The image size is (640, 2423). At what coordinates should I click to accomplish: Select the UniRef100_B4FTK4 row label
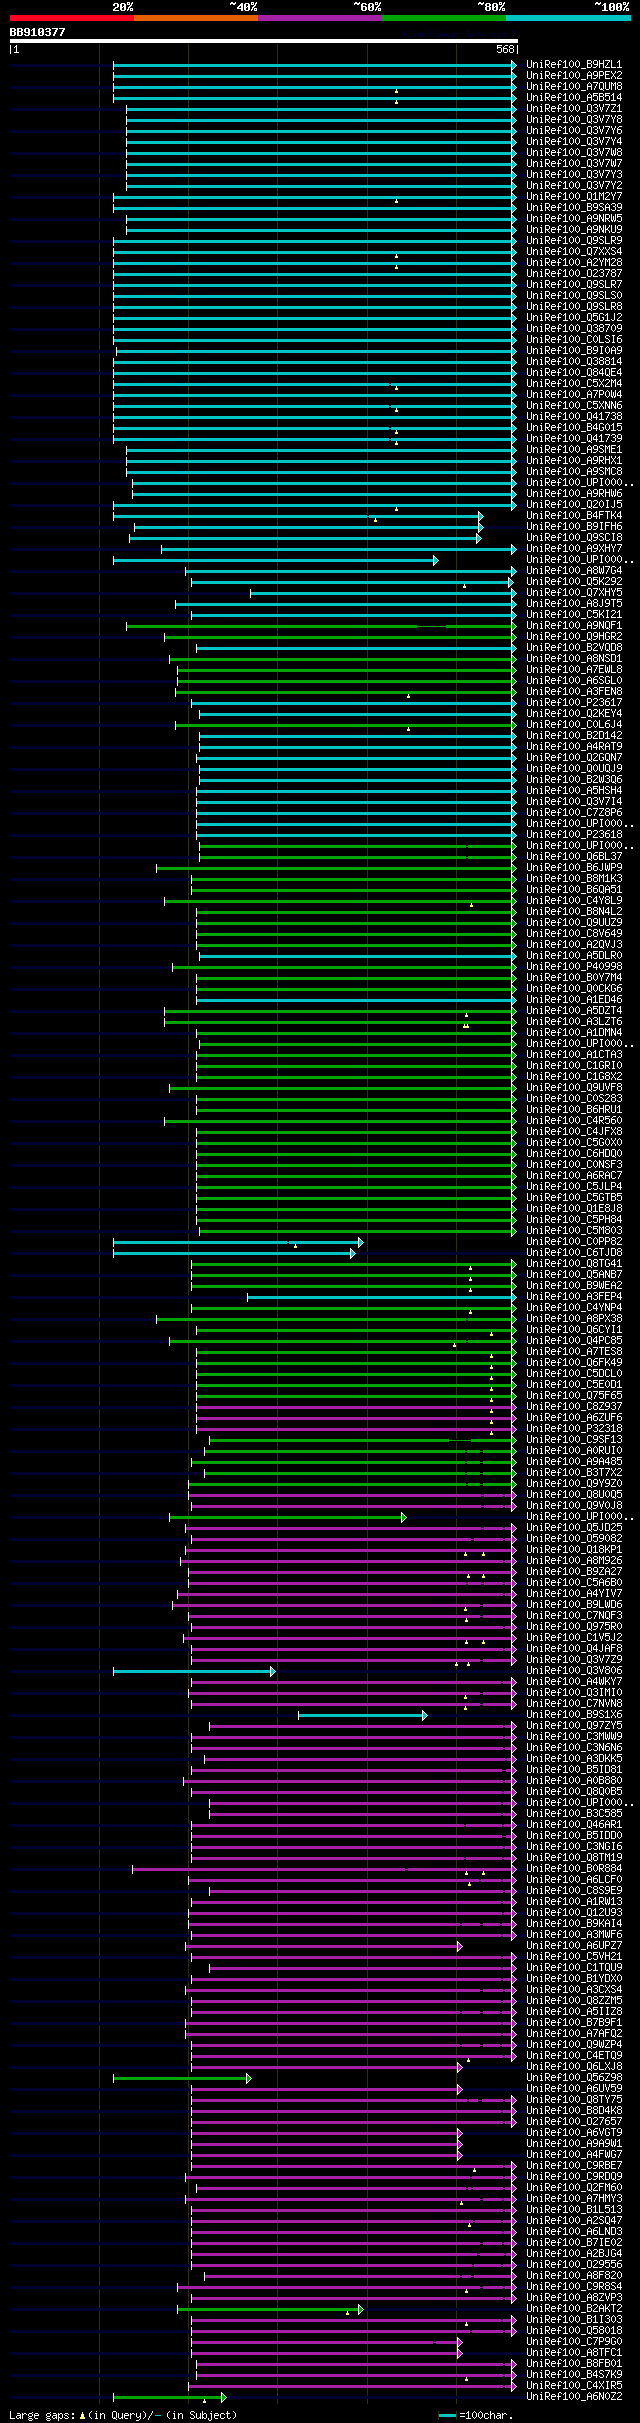(574, 515)
